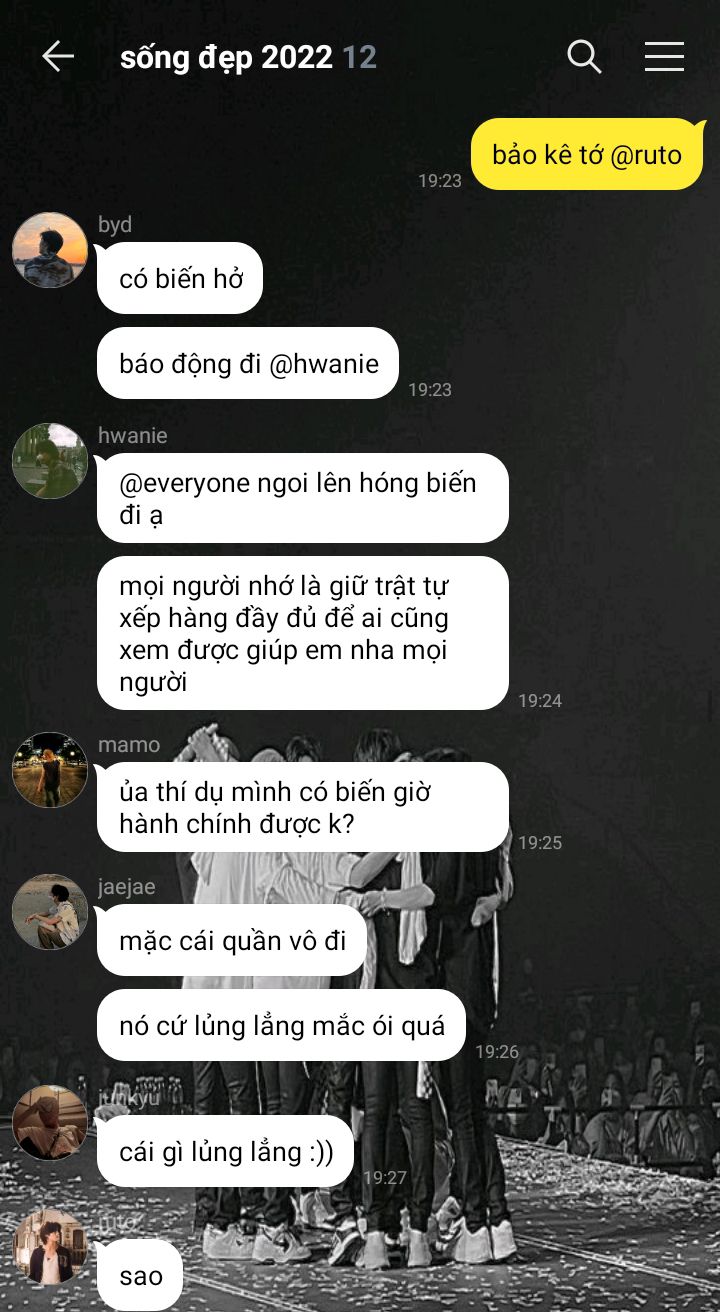This screenshot has height=1312, width=720.
Task: Tap the back arrow icon
Action: [58, 57]
